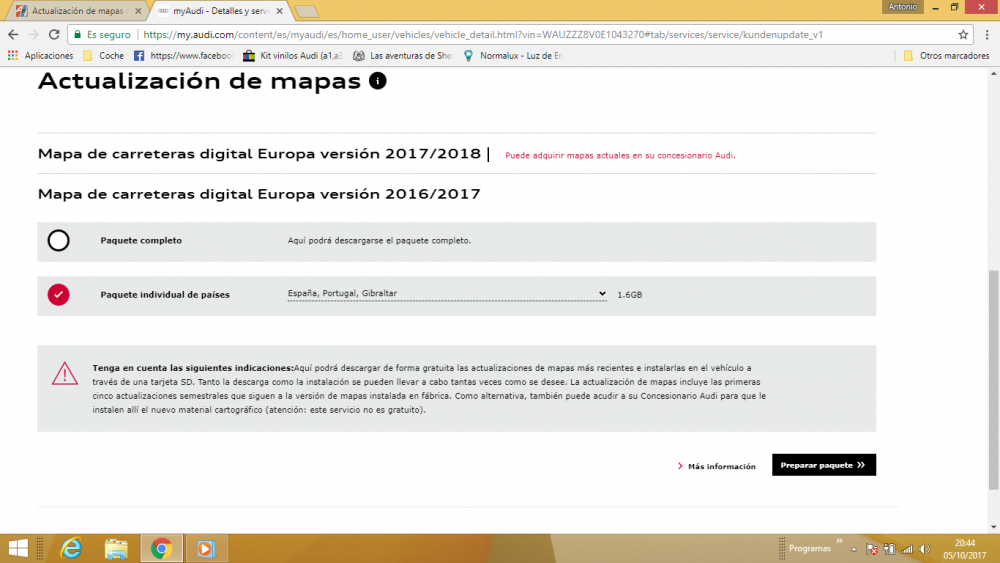Show hidden system tray icons
Viewport: 1000px width, 563px height.
pos(854,549)
